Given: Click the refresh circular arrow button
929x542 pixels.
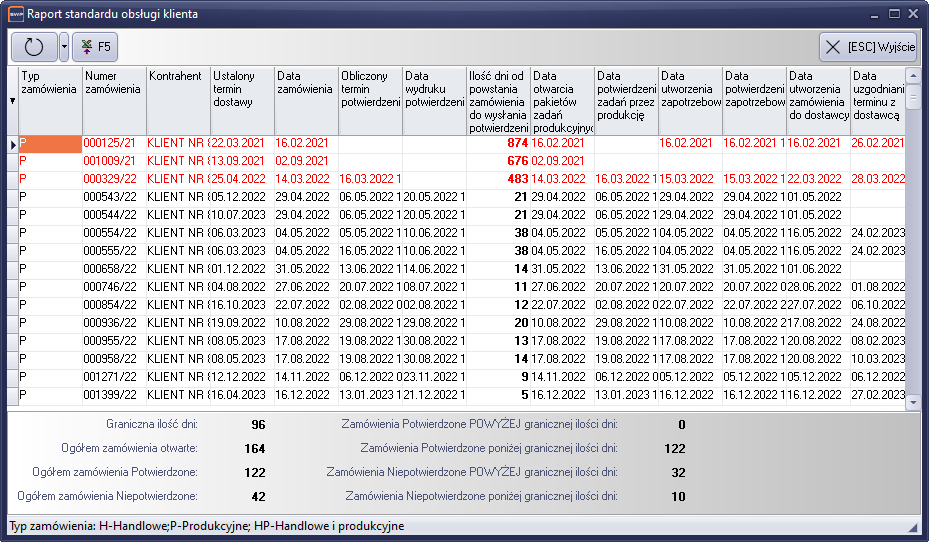Looking at the screenshot, I should (34, 46).
